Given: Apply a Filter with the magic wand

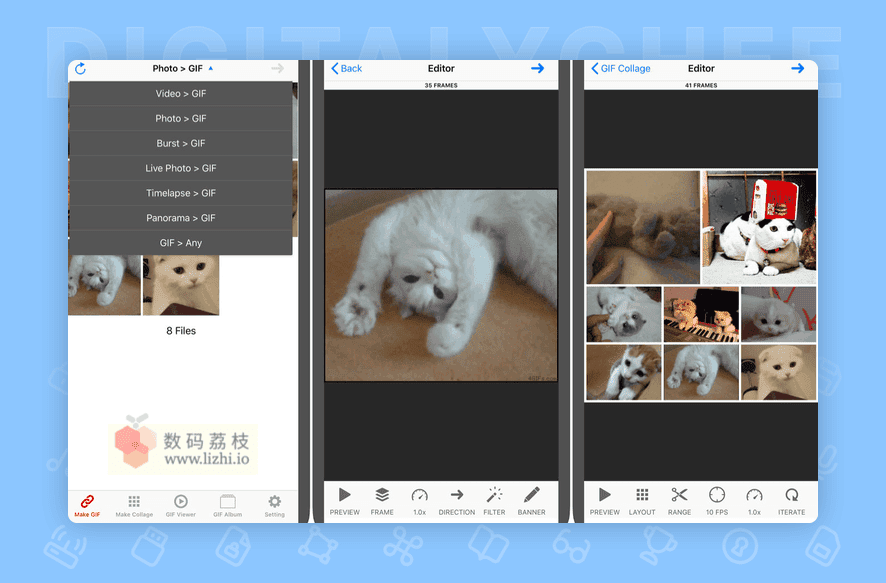Looking at the screenshot, I should tap(494, 501).
